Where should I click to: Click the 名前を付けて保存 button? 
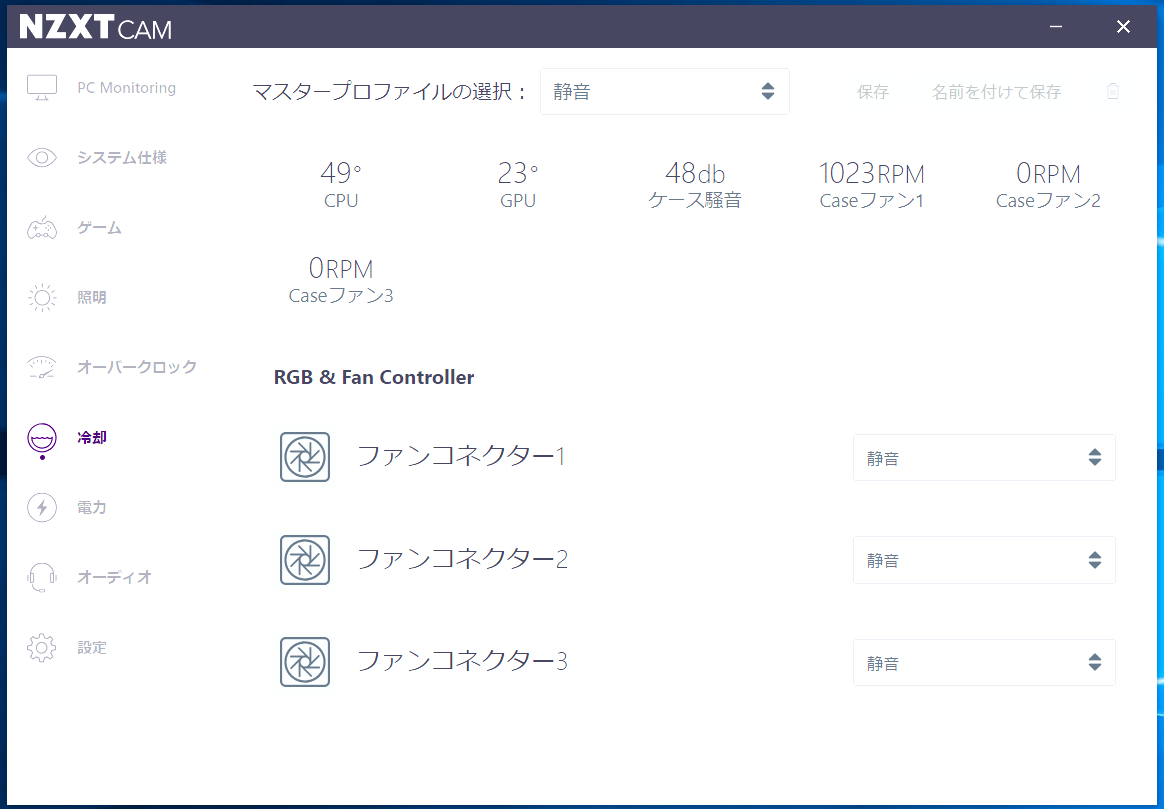[996, 92]
